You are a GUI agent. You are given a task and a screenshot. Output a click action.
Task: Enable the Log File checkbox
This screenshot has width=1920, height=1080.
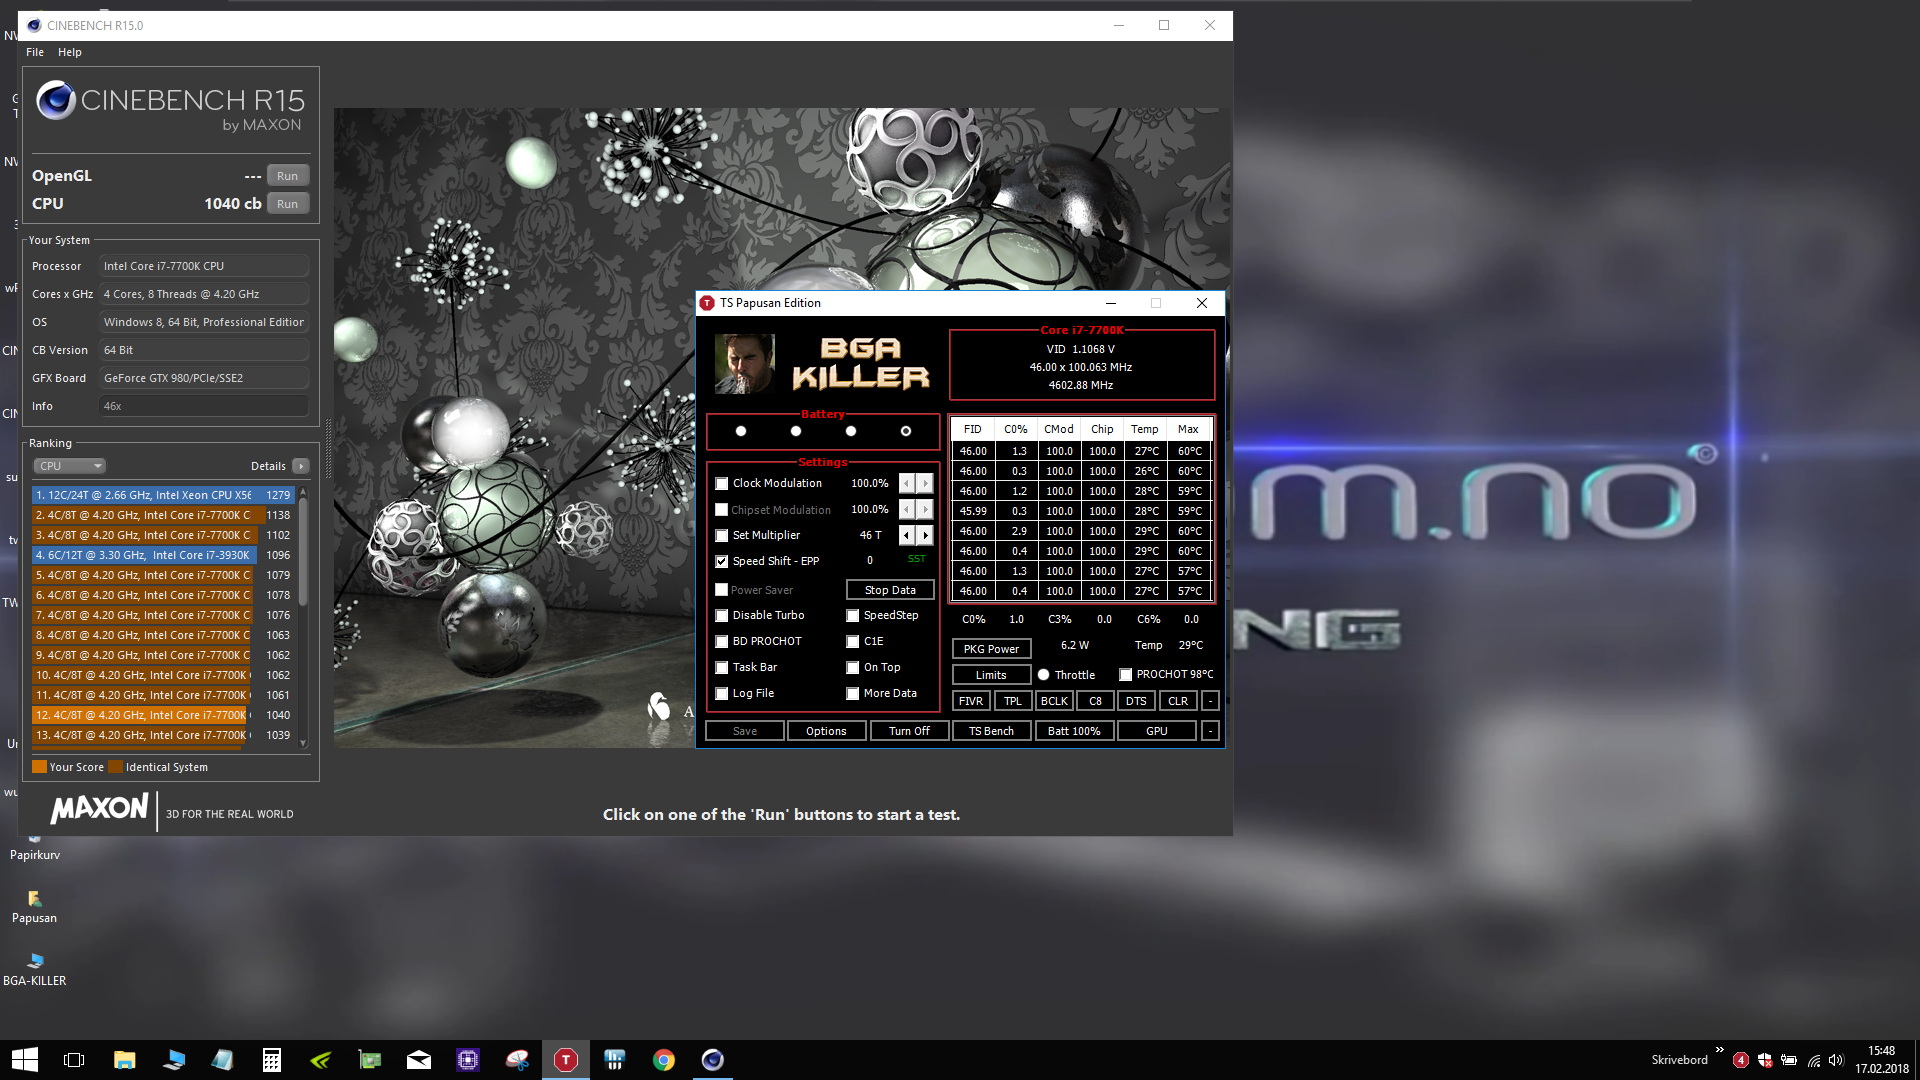721,694
